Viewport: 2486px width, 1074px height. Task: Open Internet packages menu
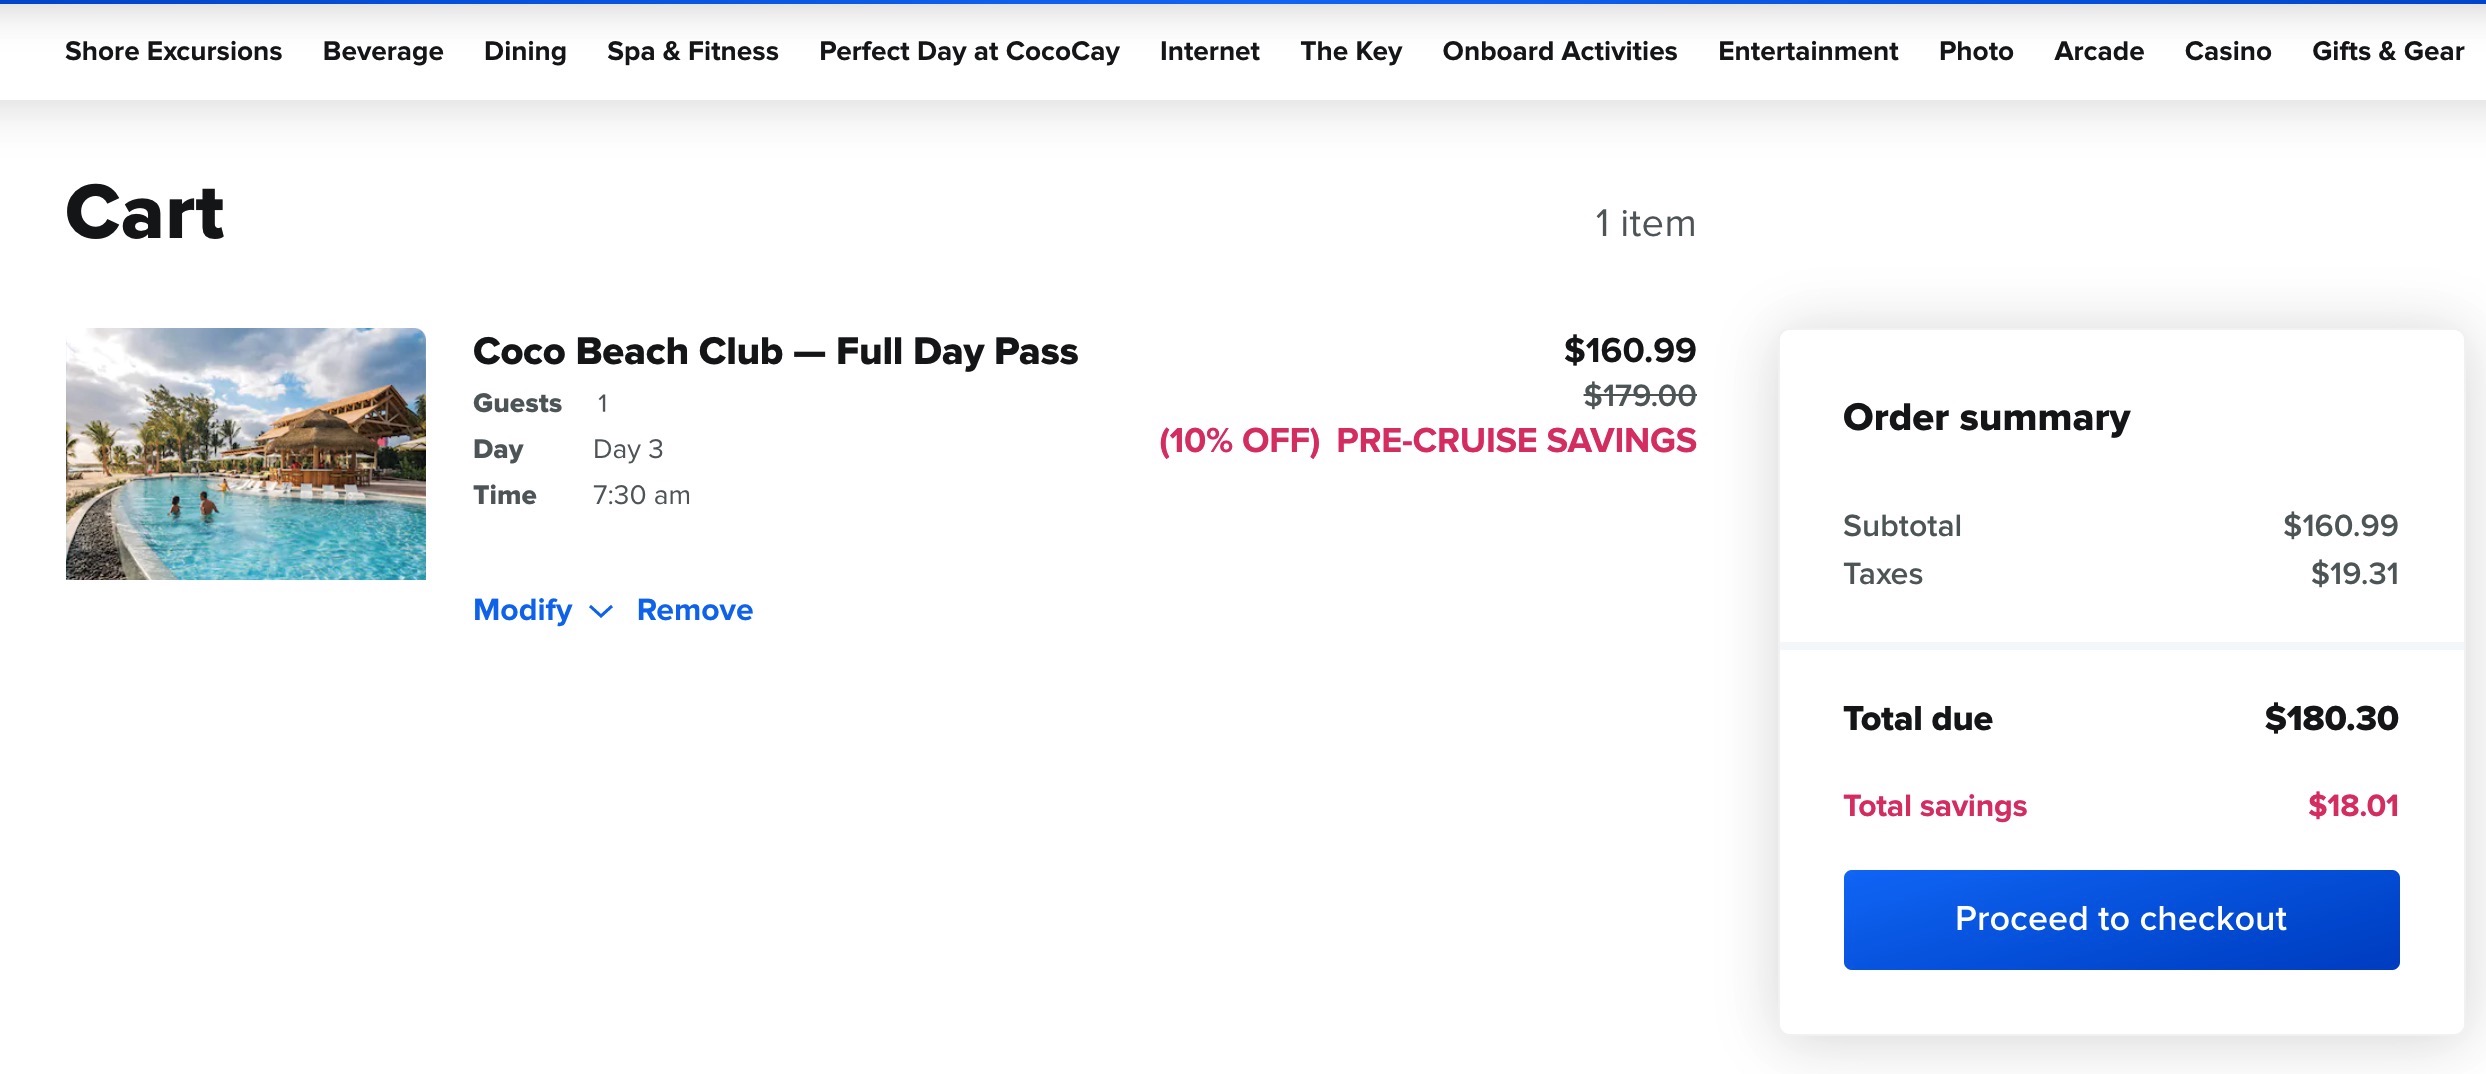click(1210, 51)
